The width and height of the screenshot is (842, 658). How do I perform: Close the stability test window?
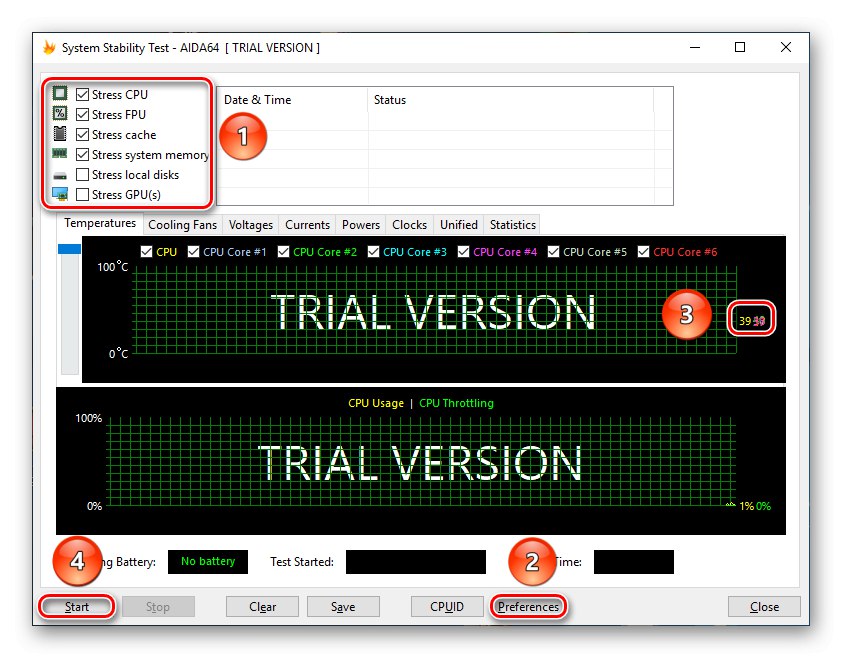tap(764, 607)
